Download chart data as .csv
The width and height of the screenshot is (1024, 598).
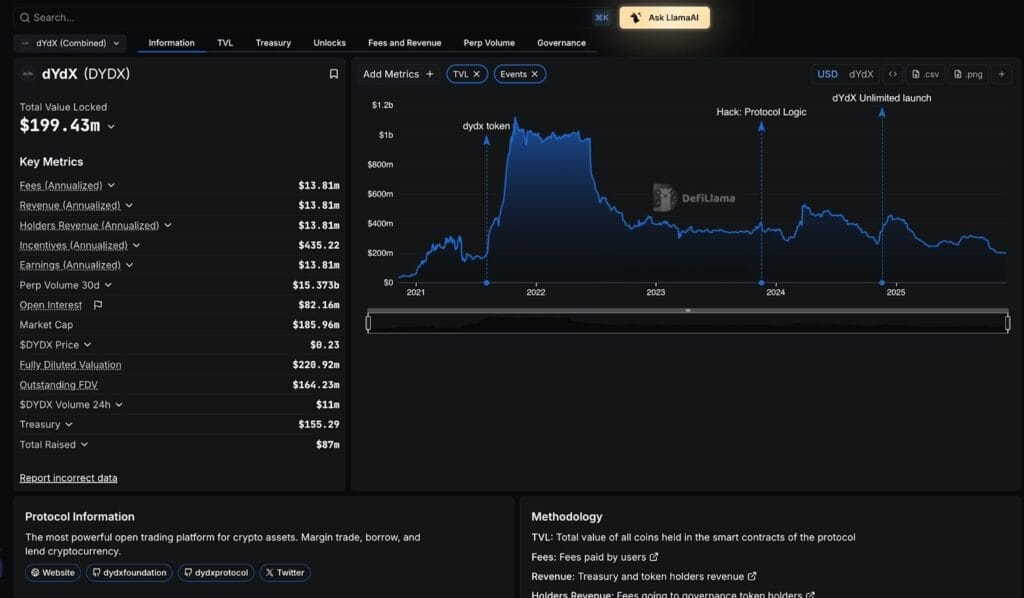(925, 74)
